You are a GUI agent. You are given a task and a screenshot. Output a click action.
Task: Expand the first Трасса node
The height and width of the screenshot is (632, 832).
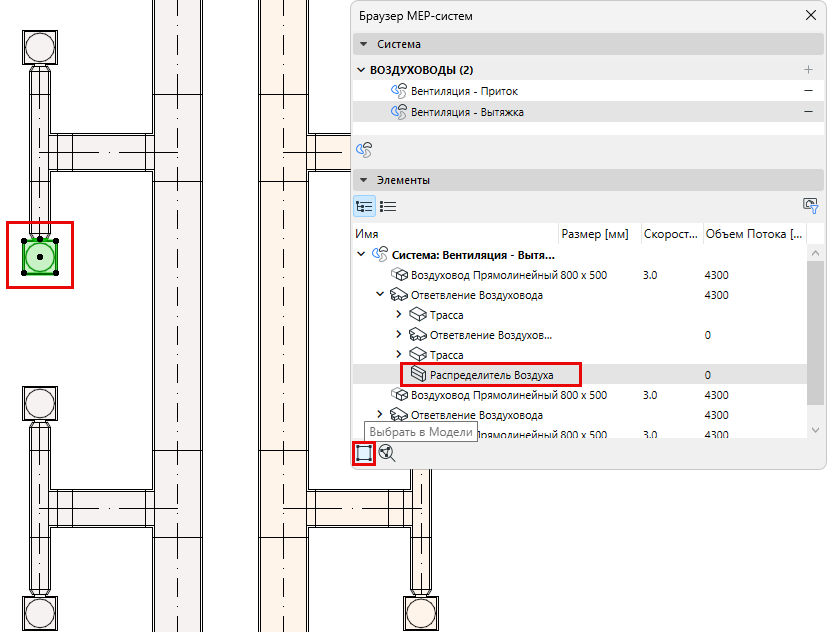coord(399,314)
